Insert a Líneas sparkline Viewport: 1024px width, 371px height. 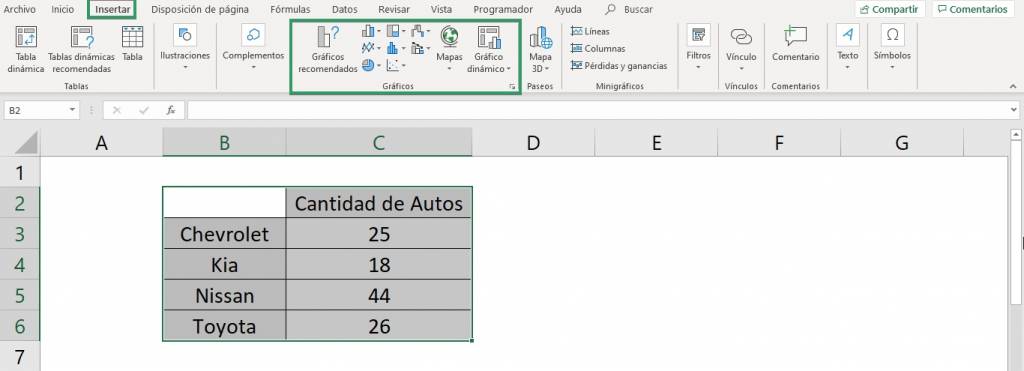(x=590, y=31)
